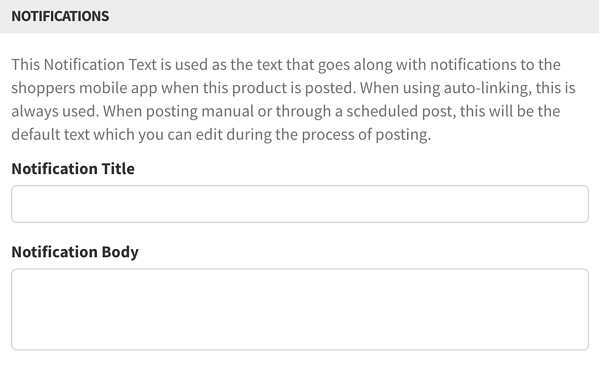Click the word "Body" in the Notification Body label
This screenshot has width=599, height=366.
pyautogui.click(x=120, y=252)
